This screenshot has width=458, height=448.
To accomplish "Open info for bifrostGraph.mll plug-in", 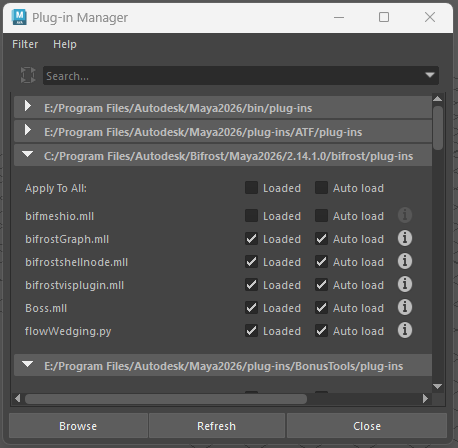I will pos(405,238).
